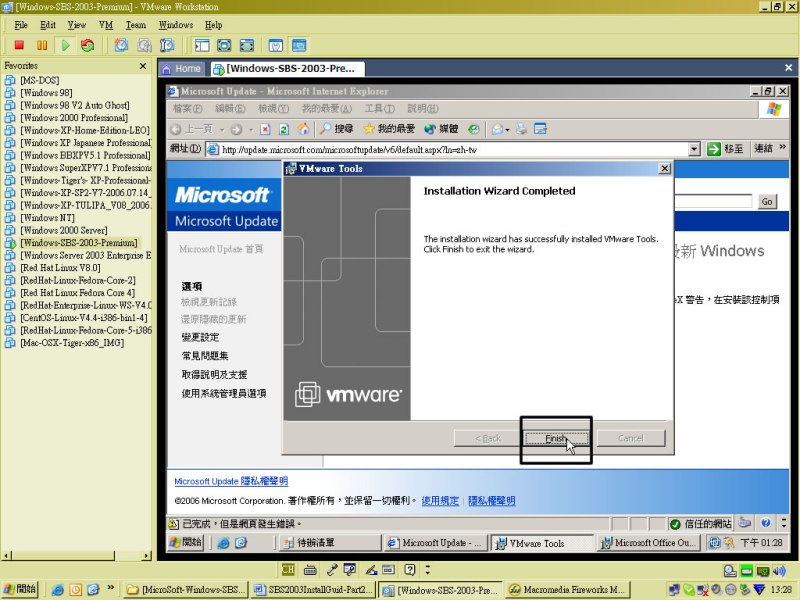Click the 使用系統管理員選項 sidebar link
Viewport: 800px width, 600px height.
[224, 393]
